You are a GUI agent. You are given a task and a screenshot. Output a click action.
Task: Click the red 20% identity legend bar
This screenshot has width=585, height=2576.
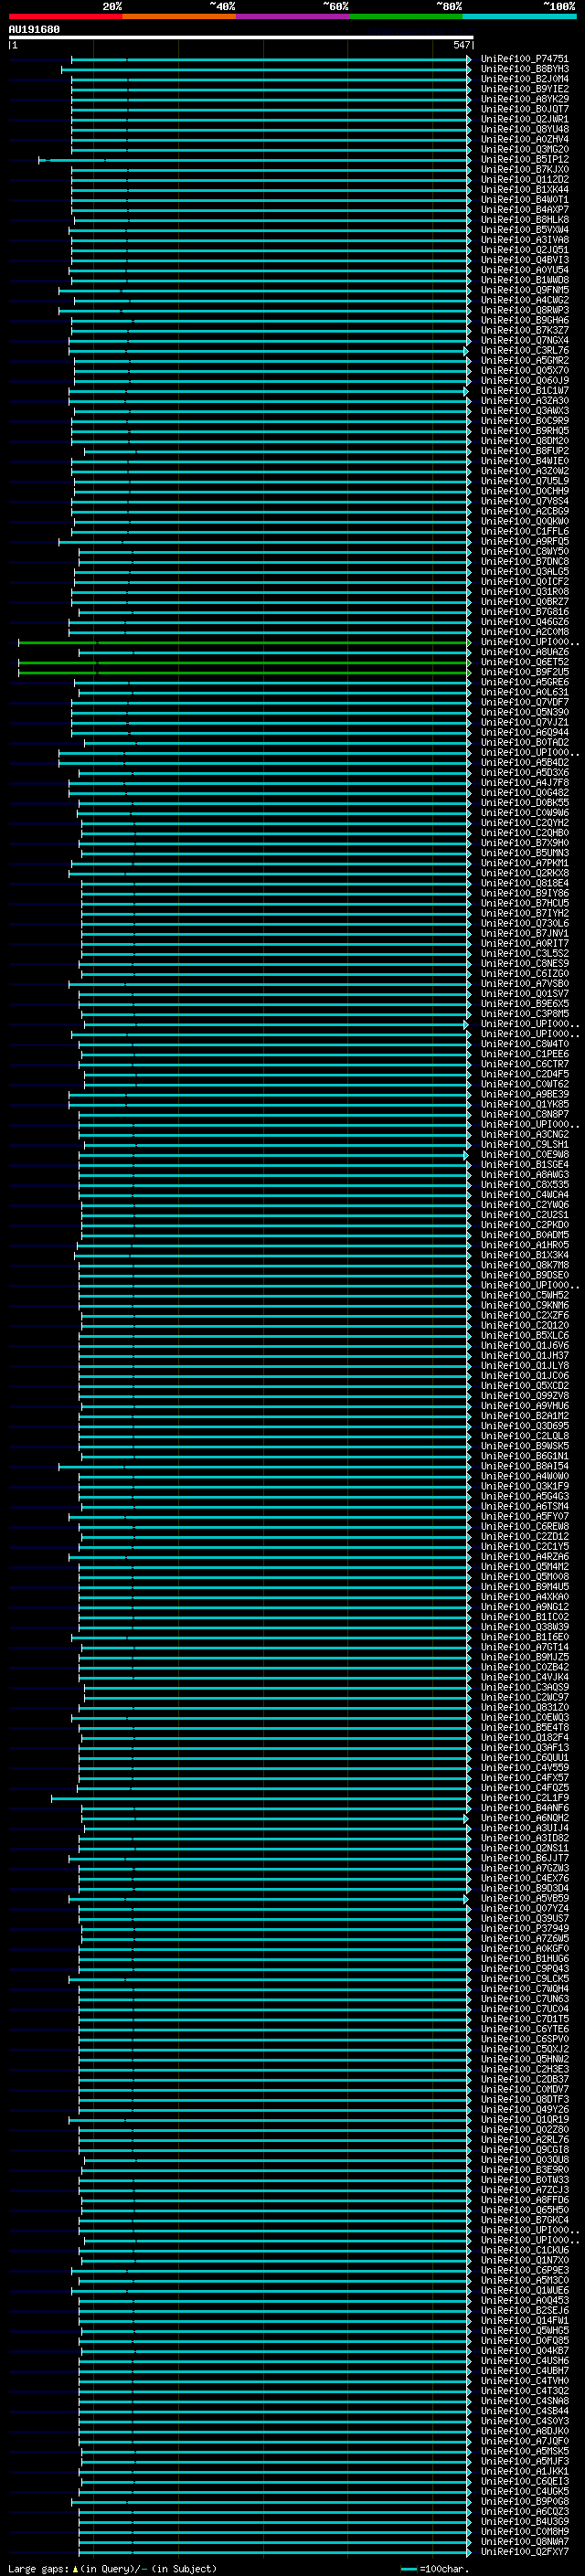pos(65,16)
